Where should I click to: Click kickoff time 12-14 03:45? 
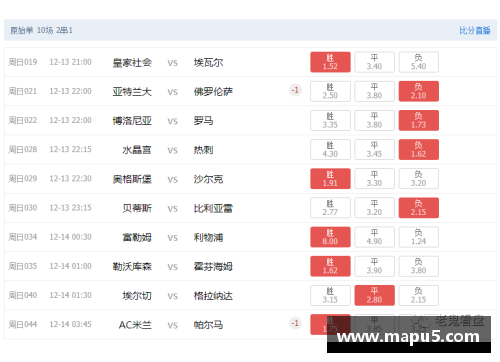70,324
